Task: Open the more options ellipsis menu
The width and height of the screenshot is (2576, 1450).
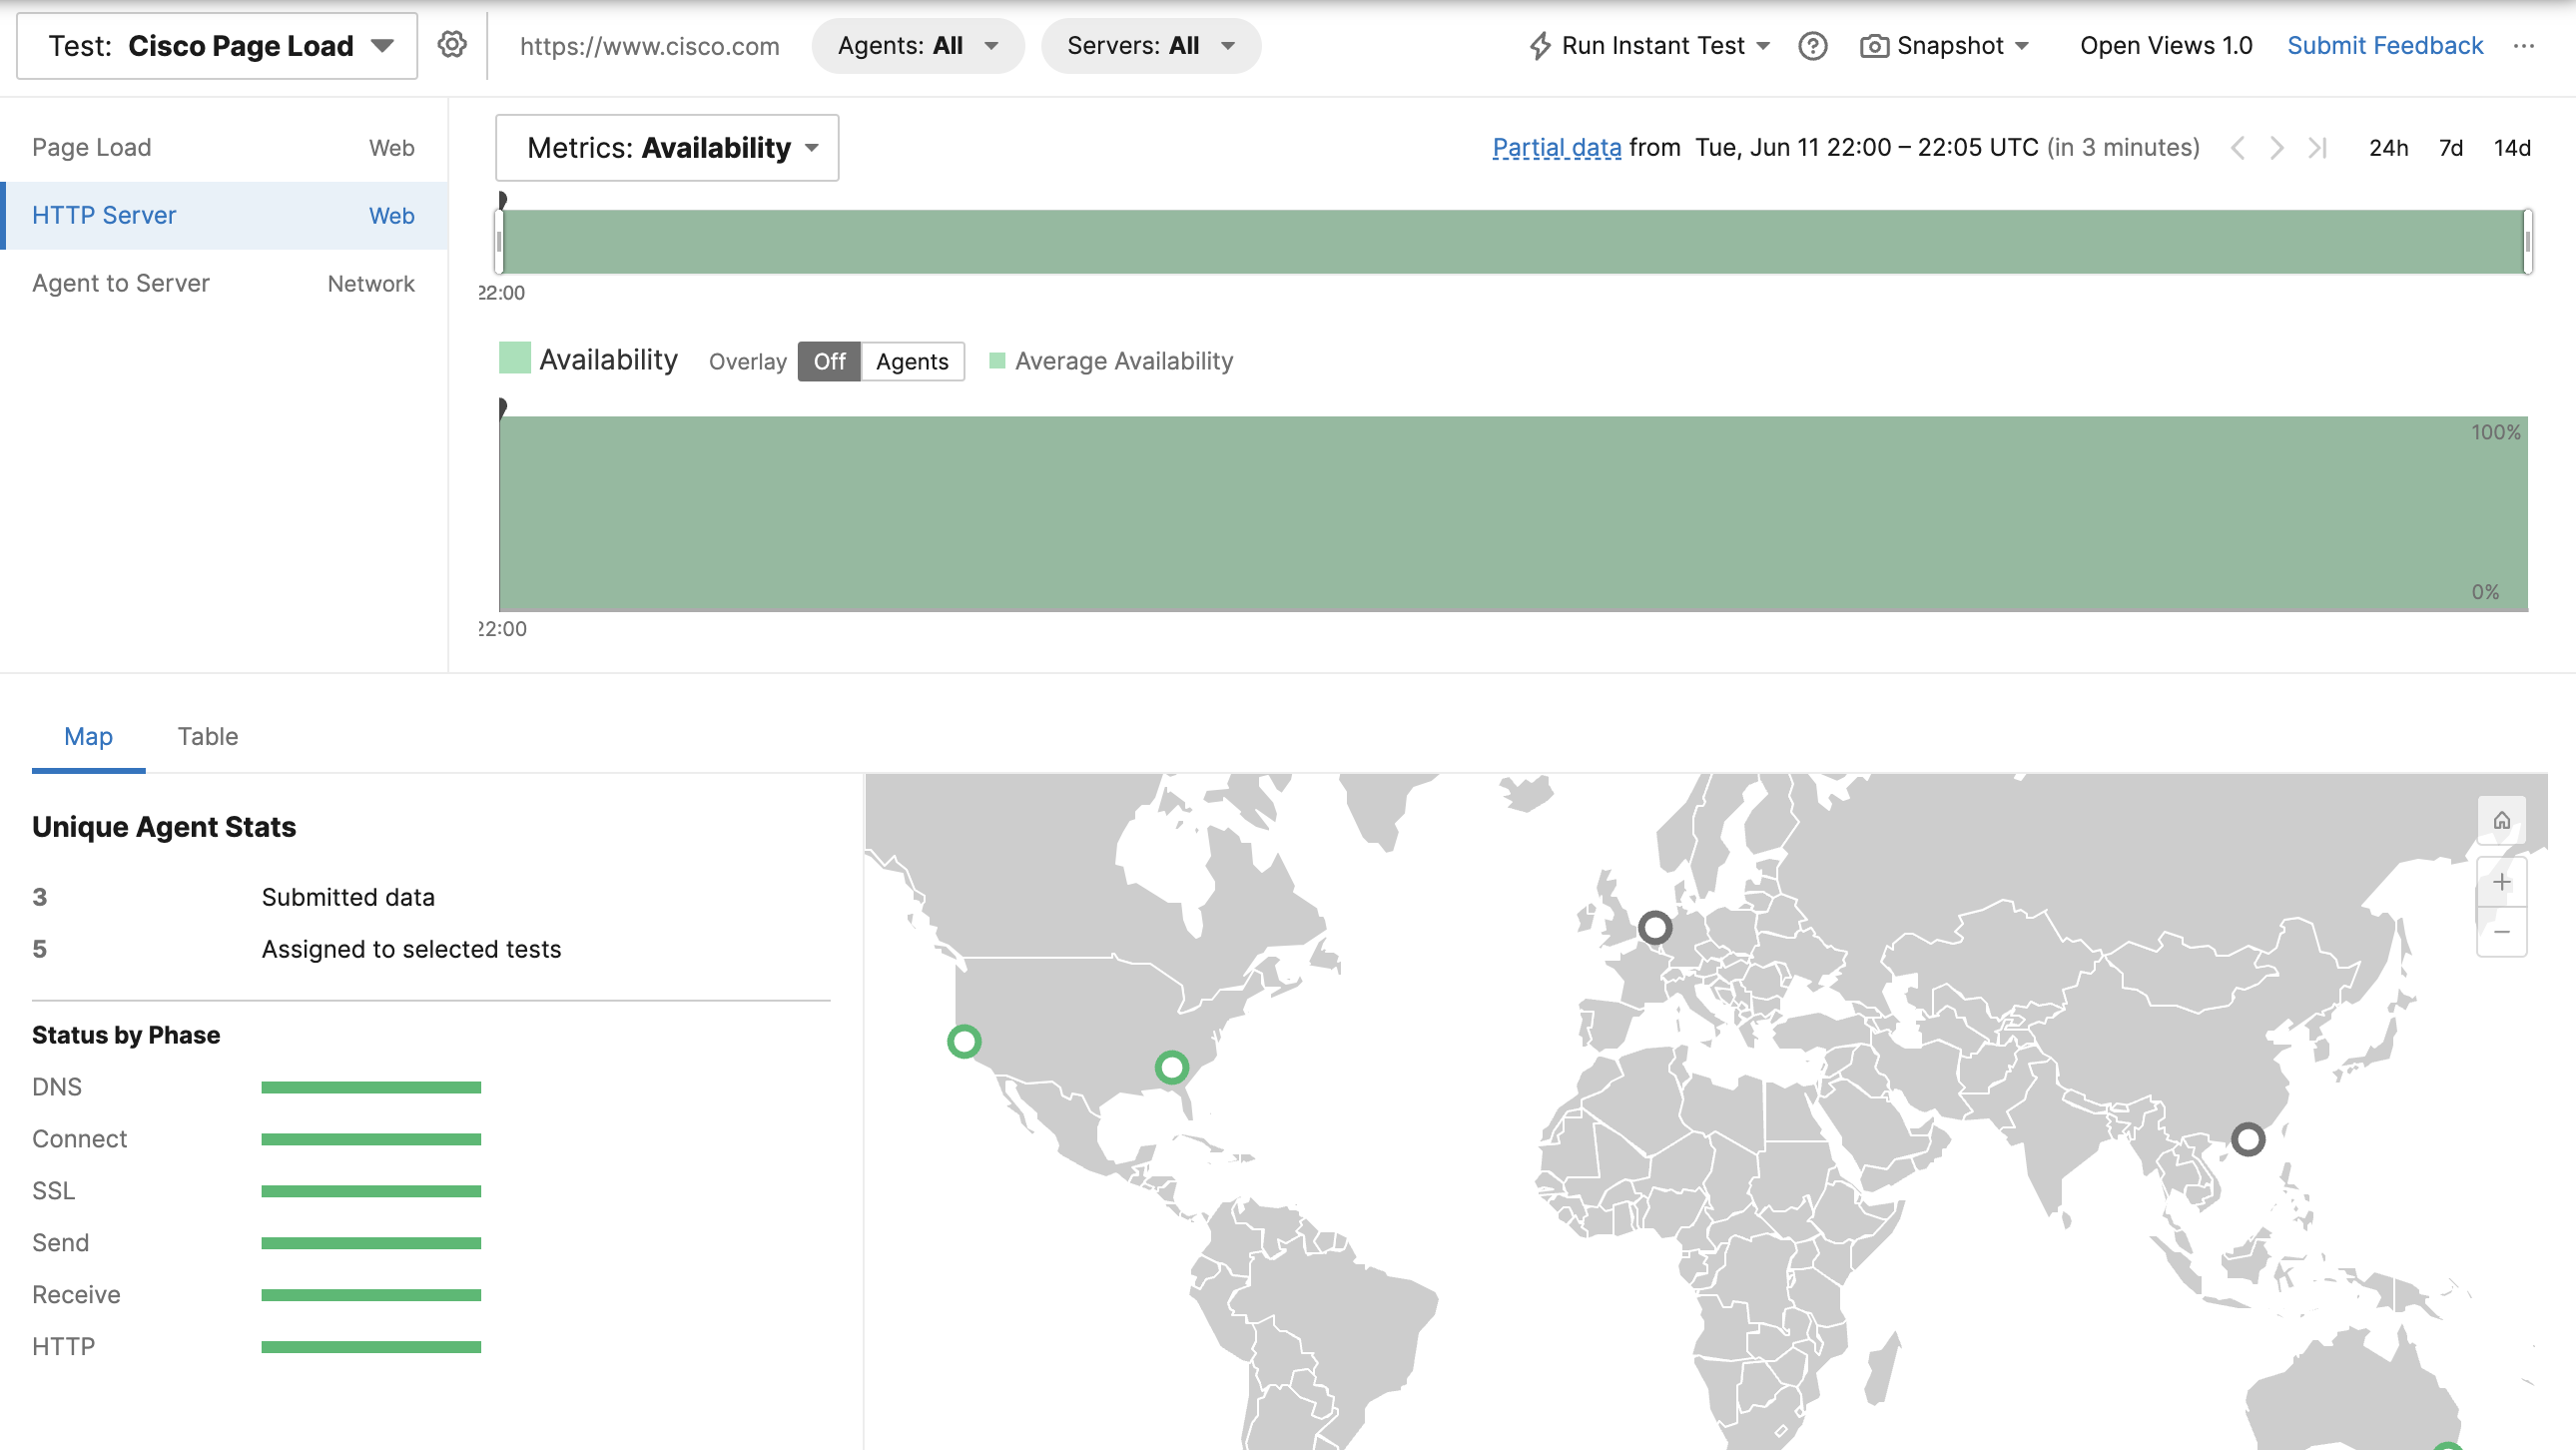Action: (x=2523, y=46)
